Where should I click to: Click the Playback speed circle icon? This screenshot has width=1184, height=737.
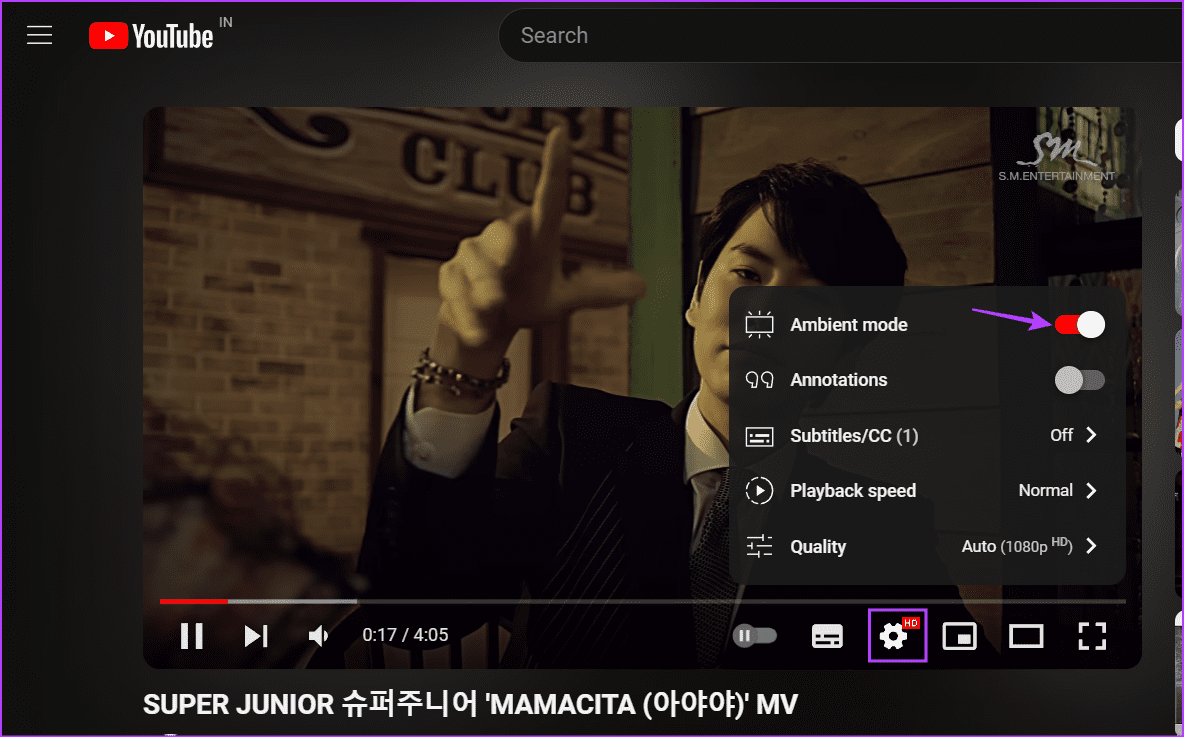[x=759, y=491]
